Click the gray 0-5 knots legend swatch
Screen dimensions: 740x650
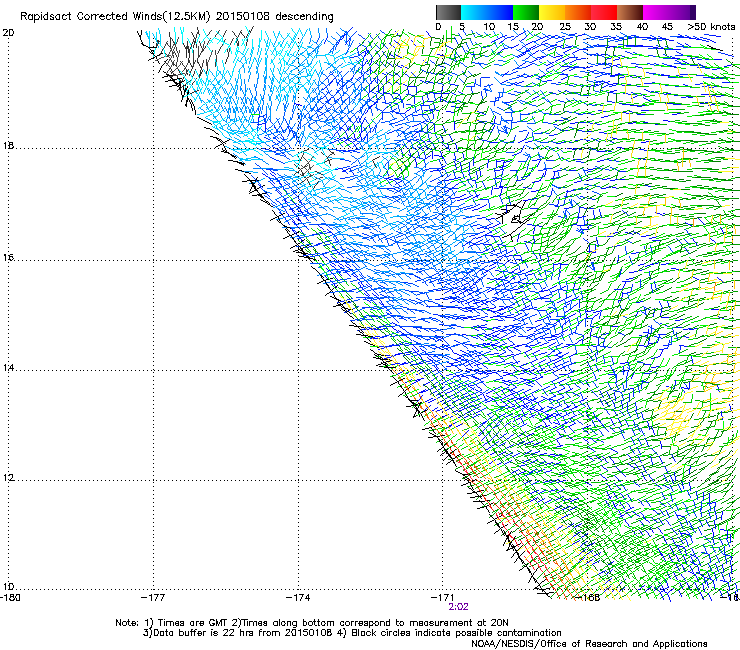click(448, 12)
